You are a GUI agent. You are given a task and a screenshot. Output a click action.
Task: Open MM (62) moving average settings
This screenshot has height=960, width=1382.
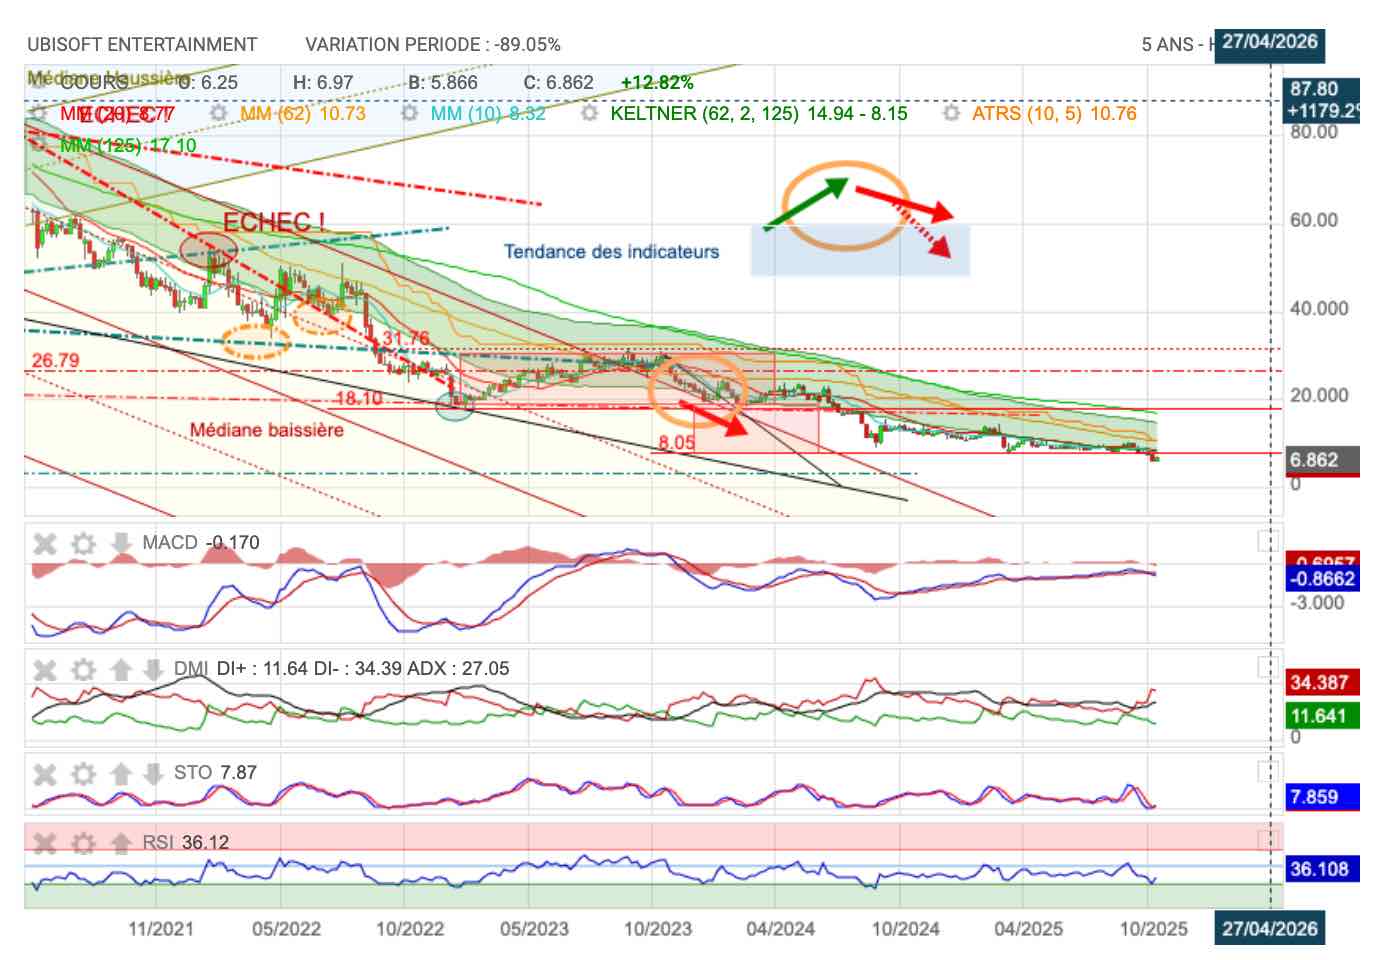(x=219, y=114)
